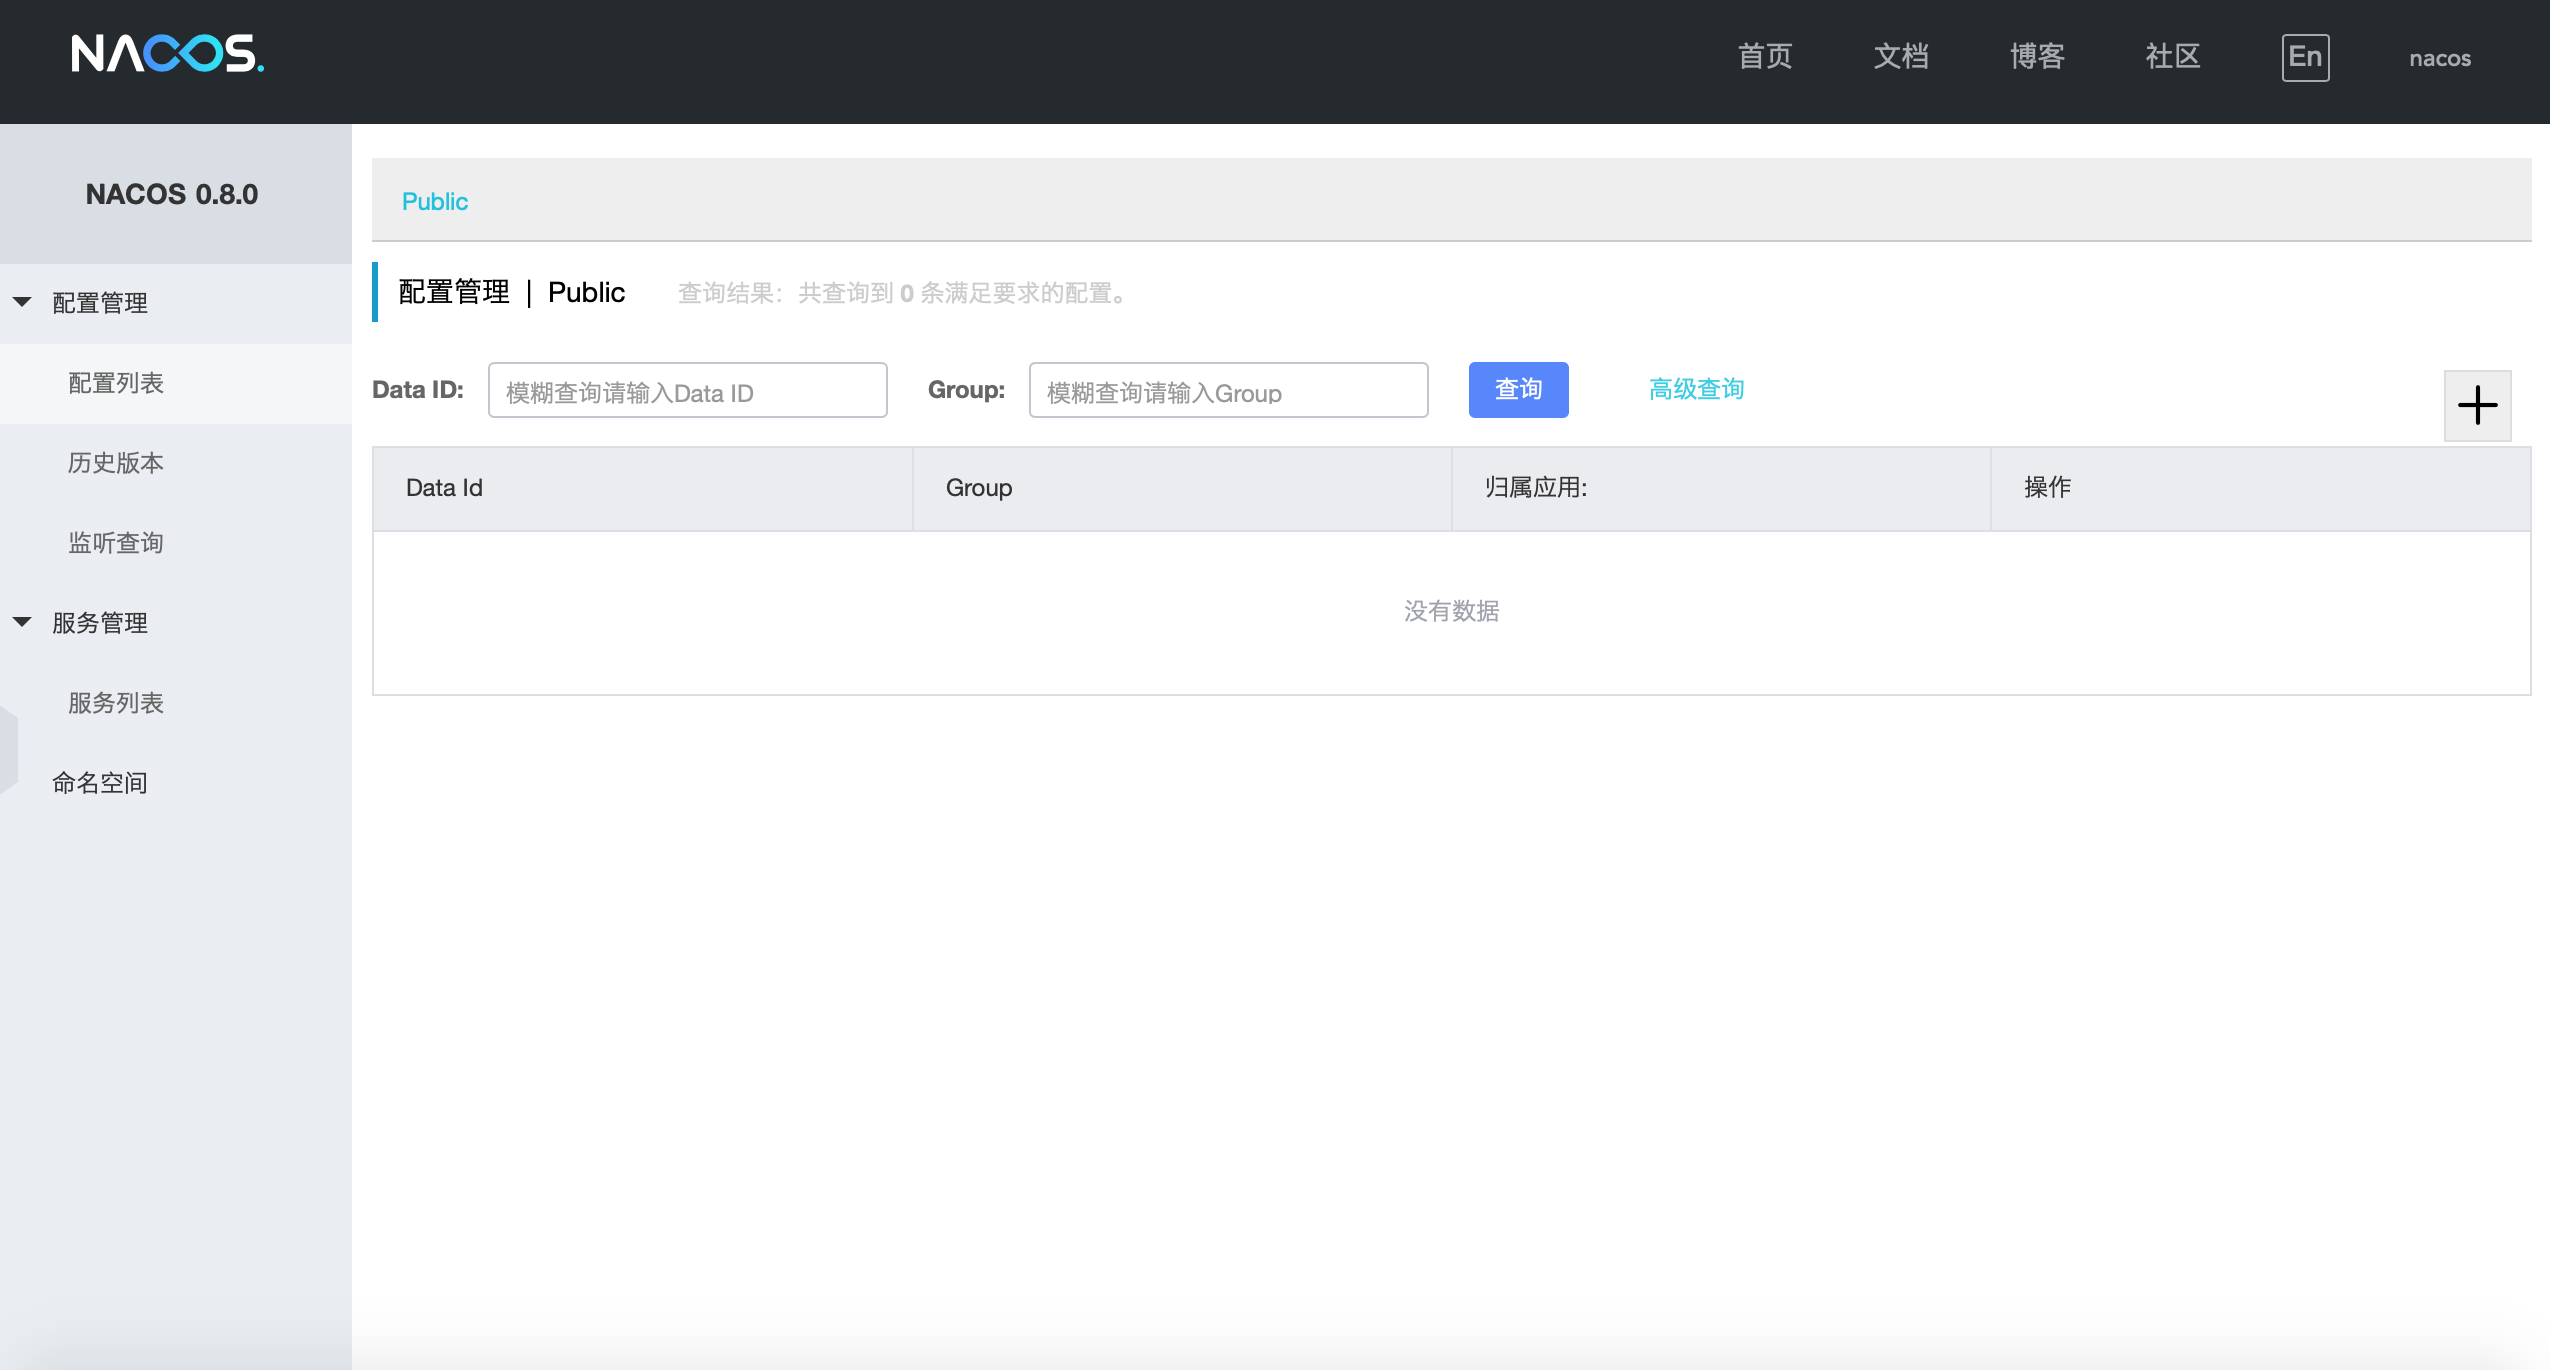Switch language with the En button
The height and width of the screenshot is (1370, 2550).
point(2303,57)
